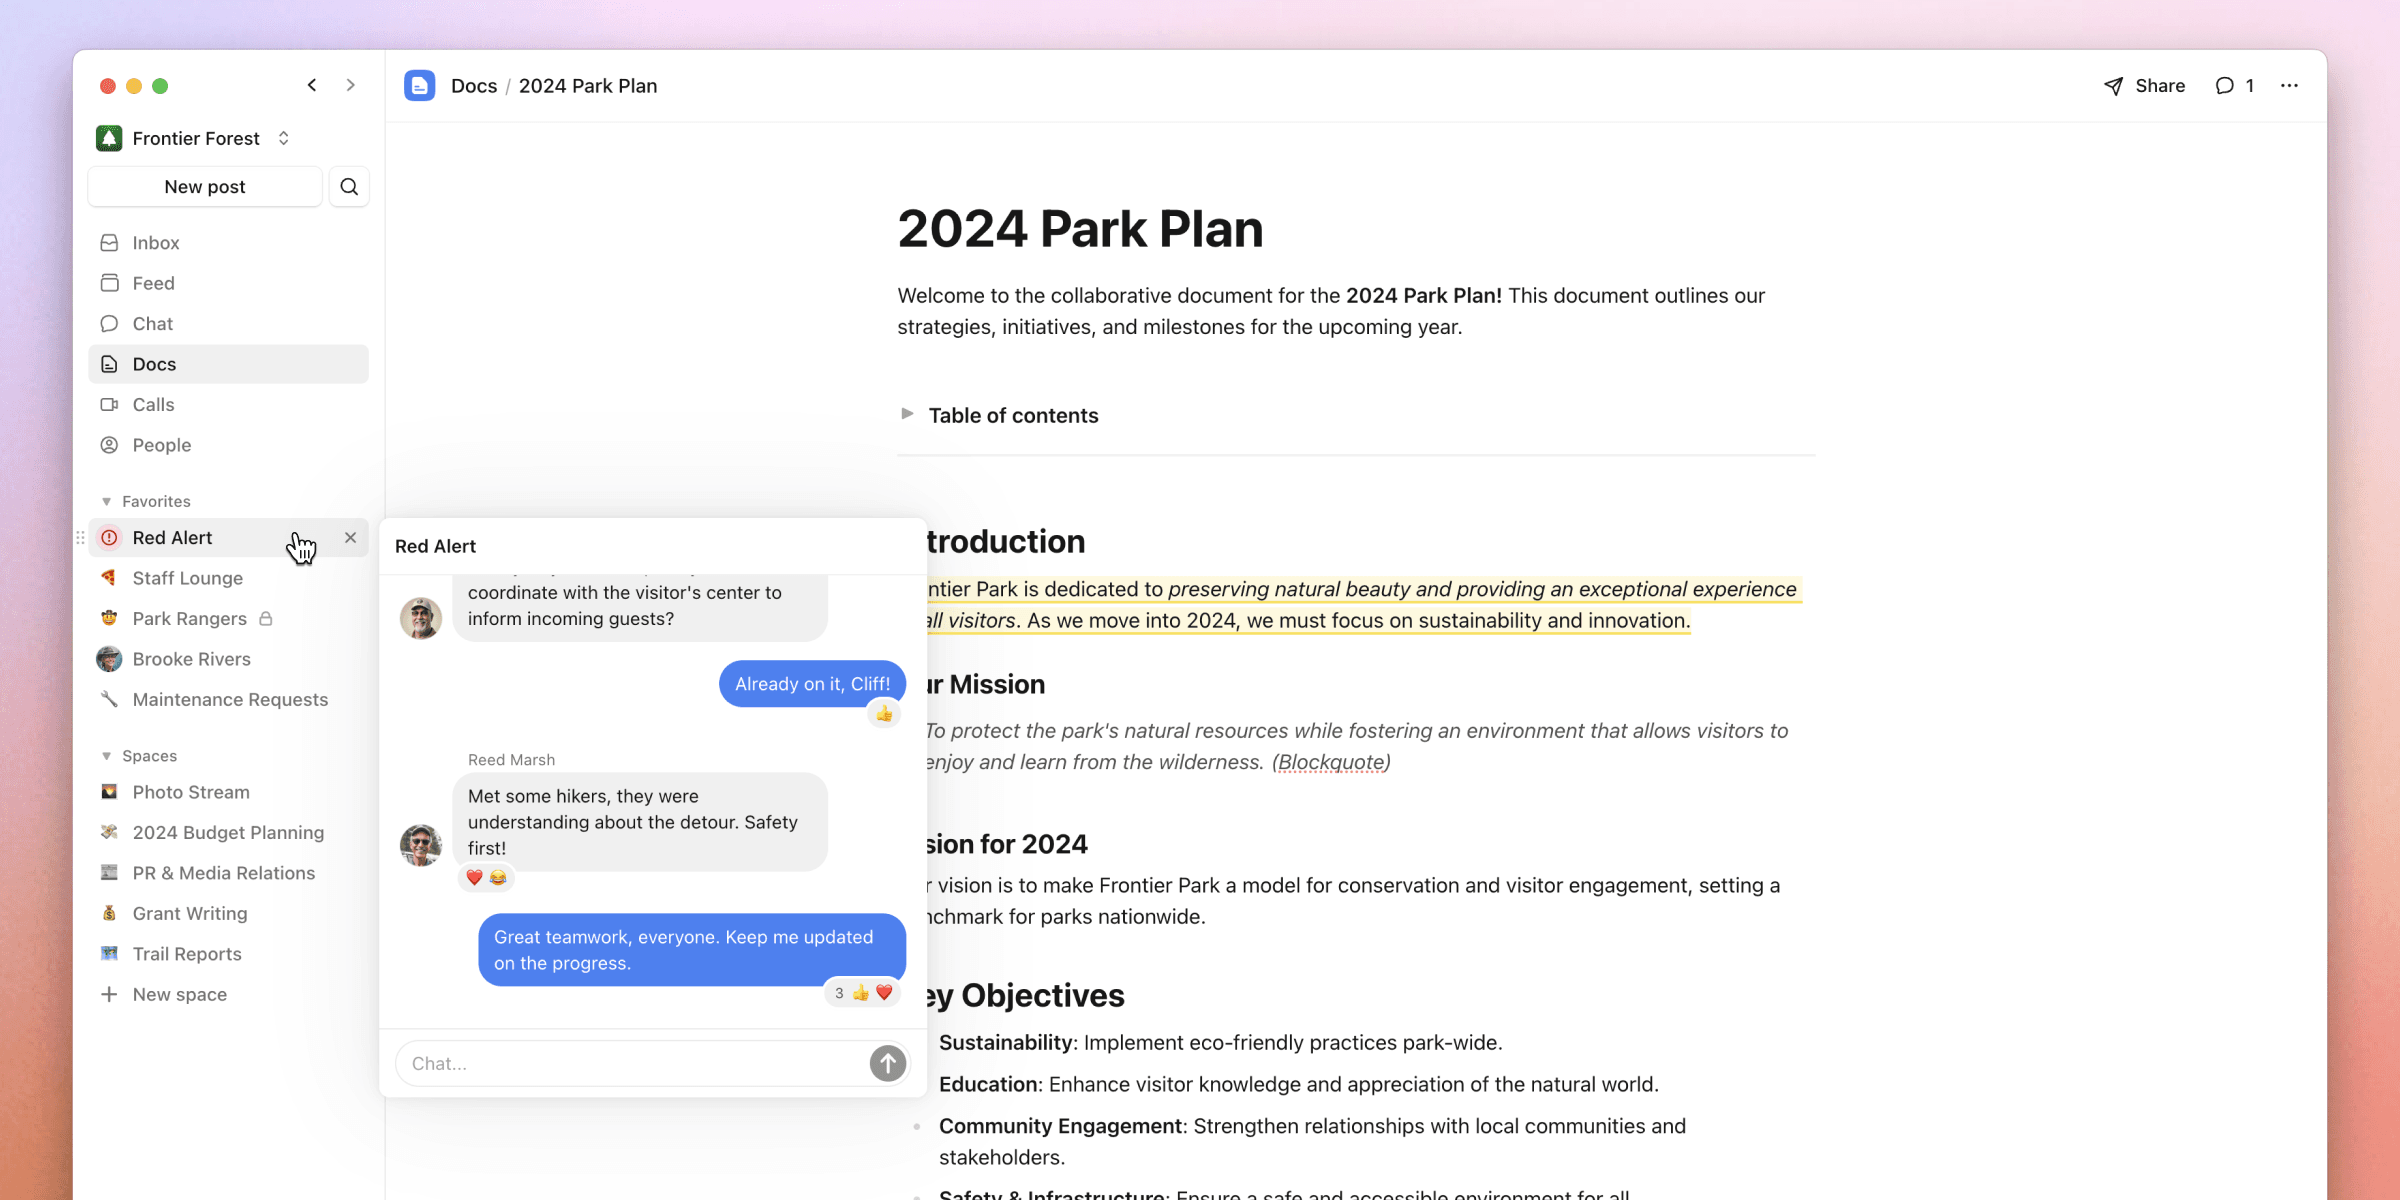The width and height of the screenshot is (2400, 1200).
Task: Open the Inbox section
Action: coord(156,242)
